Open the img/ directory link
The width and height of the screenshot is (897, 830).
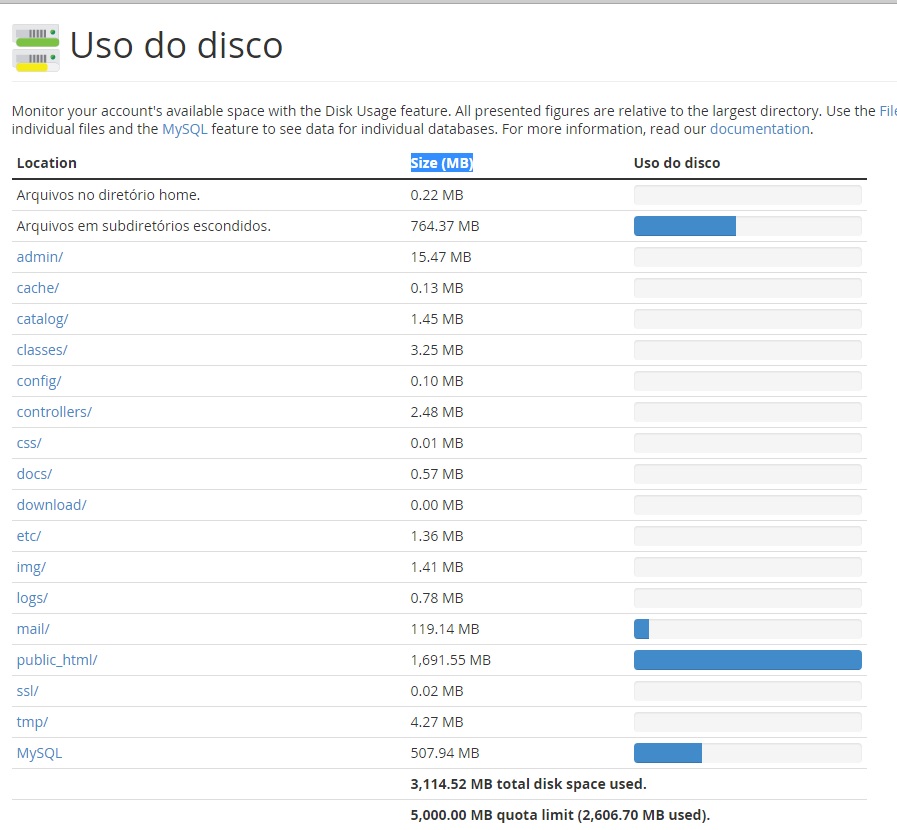coord(31,567)
